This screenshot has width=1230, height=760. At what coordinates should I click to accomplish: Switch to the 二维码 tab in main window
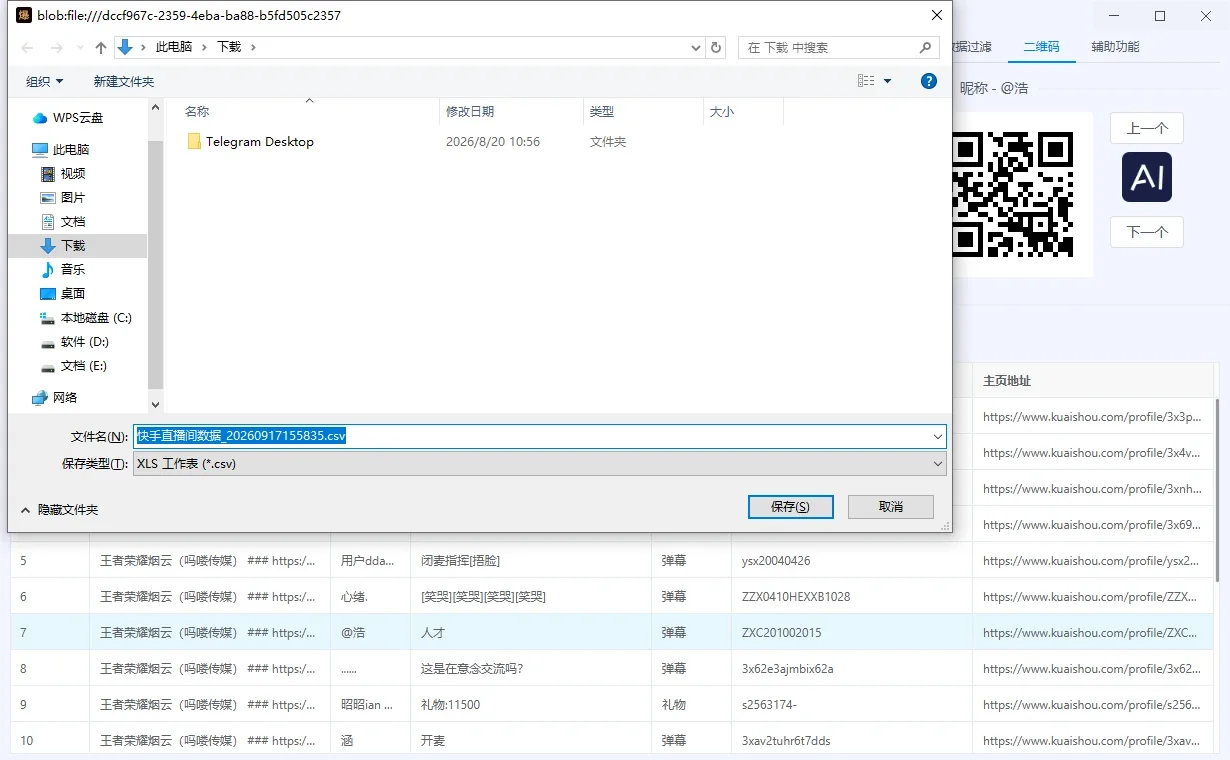point(1041,47)
